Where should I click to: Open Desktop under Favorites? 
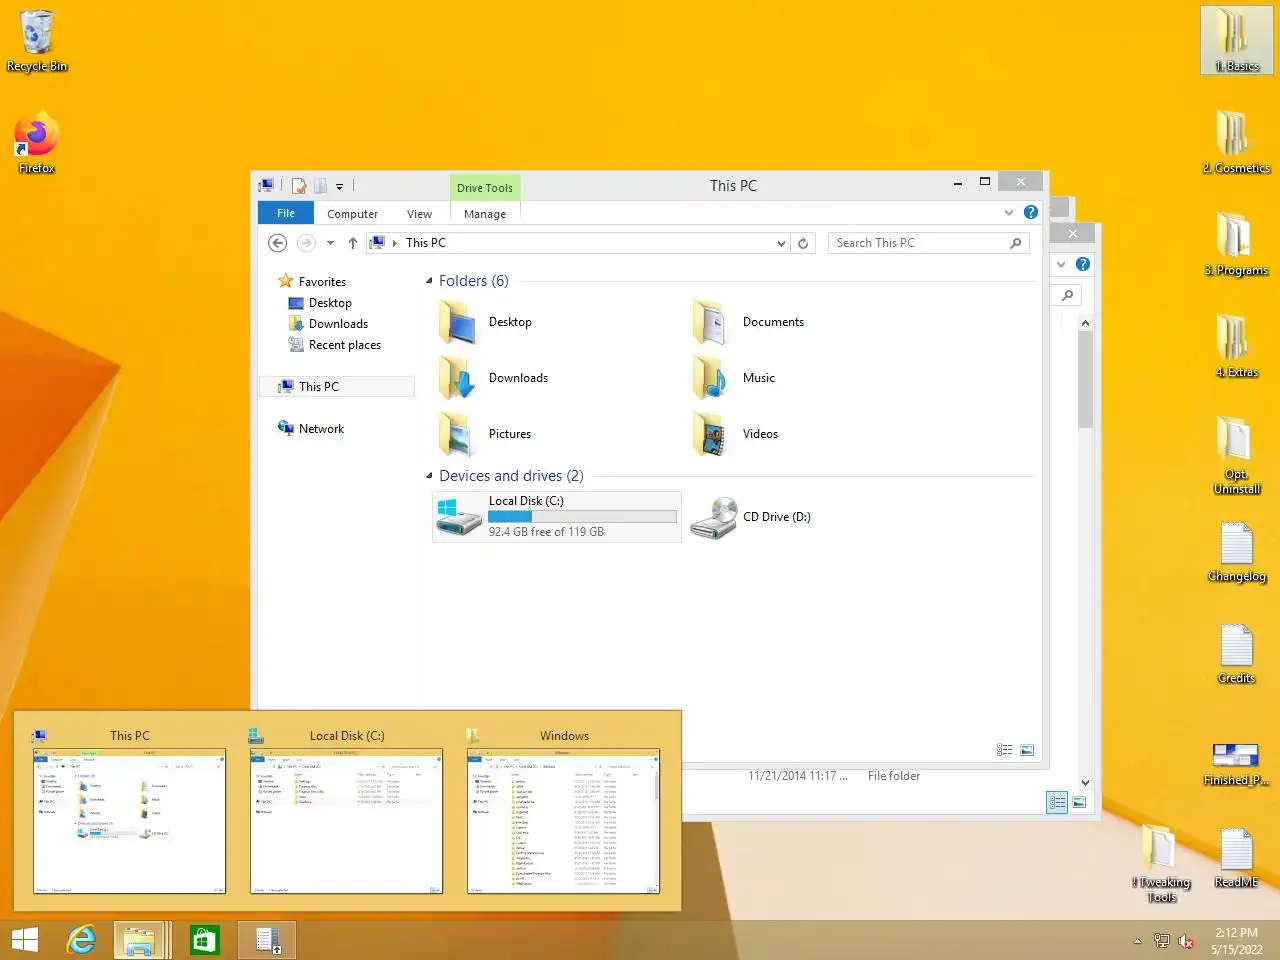coord(320,303)
